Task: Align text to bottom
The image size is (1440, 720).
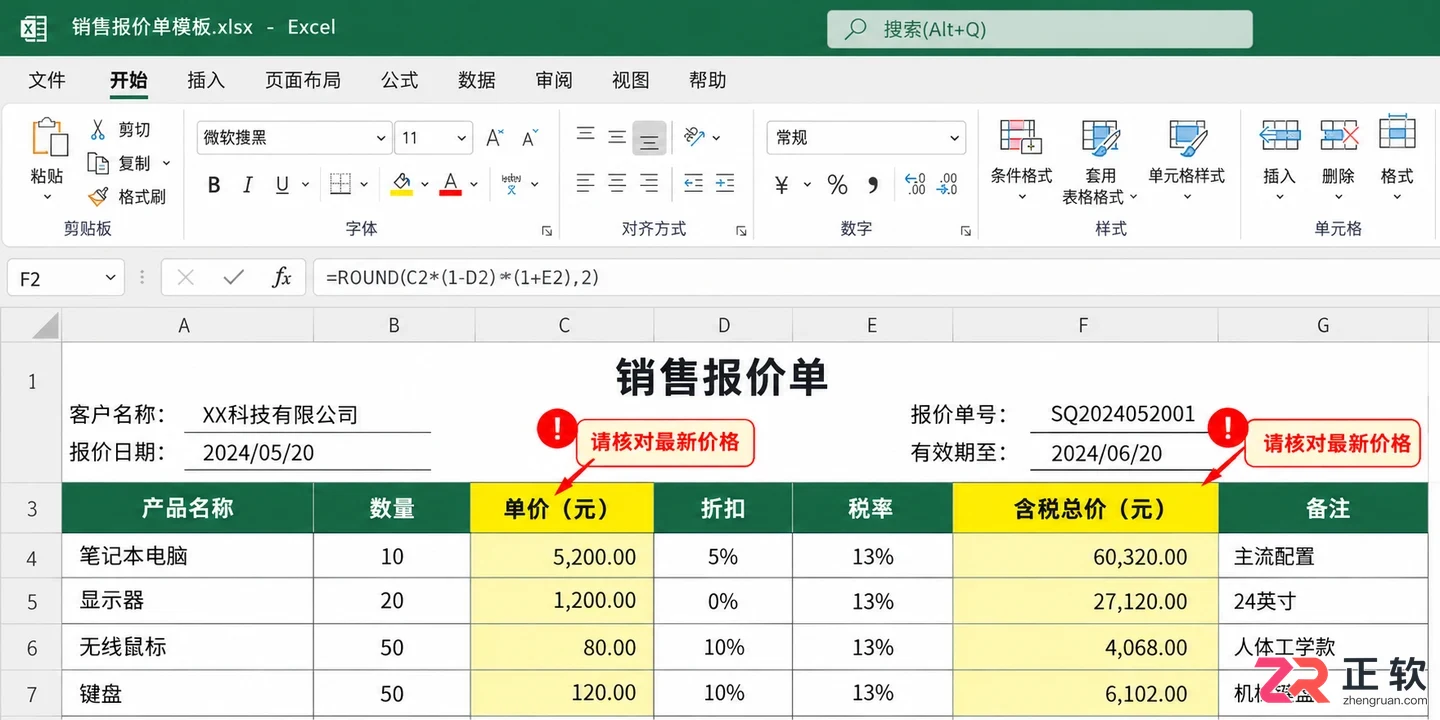Action: pyautogui.click(x=649, y=138)
